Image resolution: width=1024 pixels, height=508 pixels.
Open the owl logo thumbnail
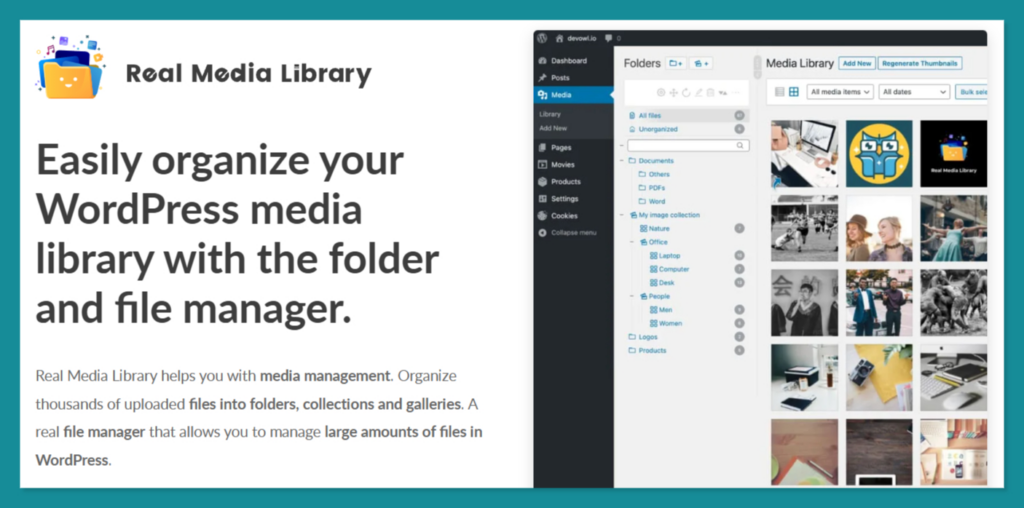[879, 154]
